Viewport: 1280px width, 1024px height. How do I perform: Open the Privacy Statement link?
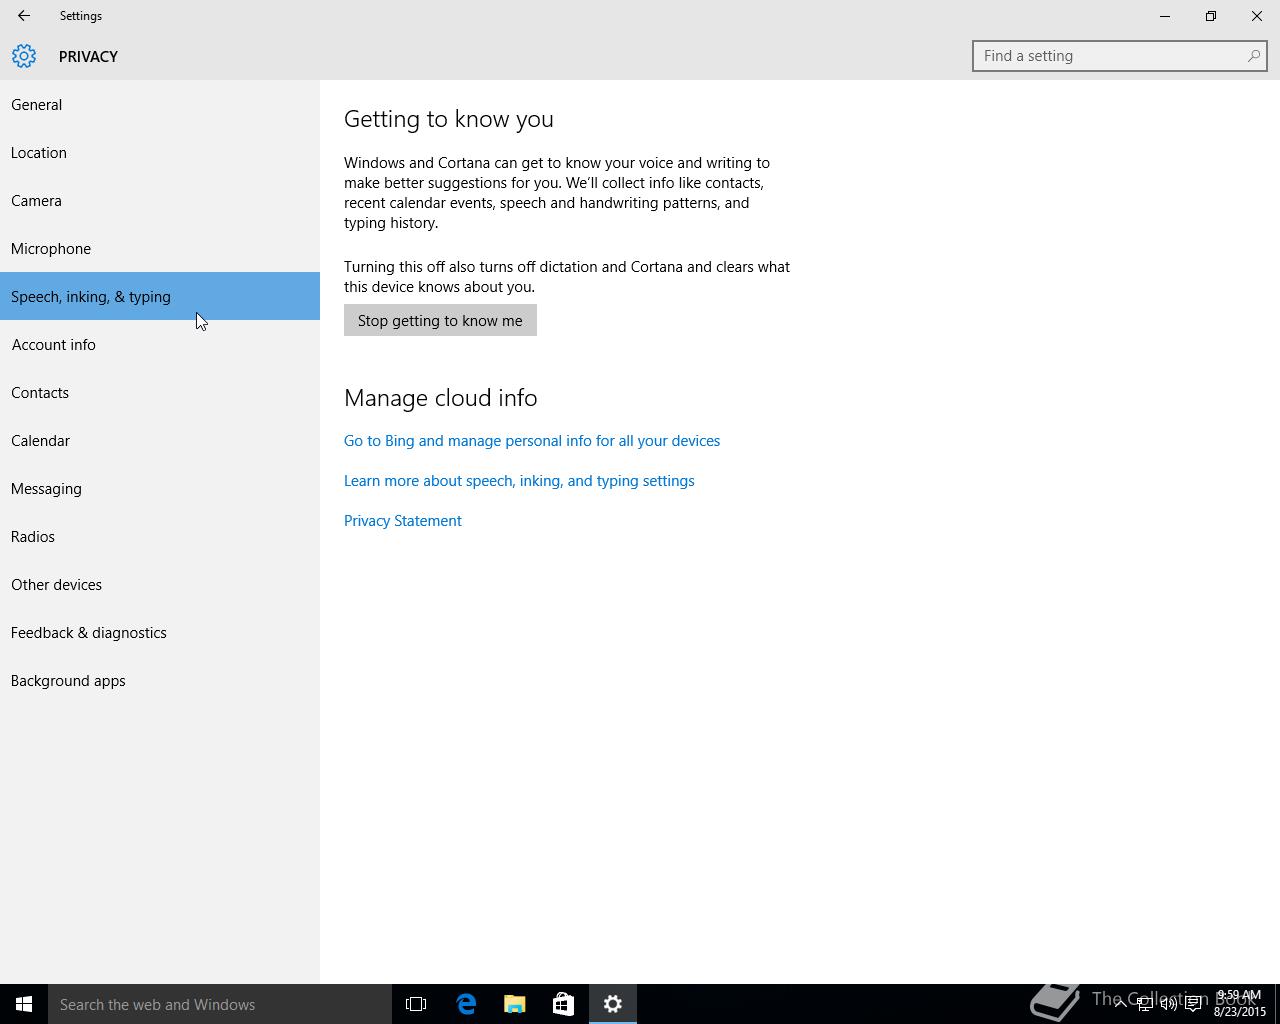[403, 521]
